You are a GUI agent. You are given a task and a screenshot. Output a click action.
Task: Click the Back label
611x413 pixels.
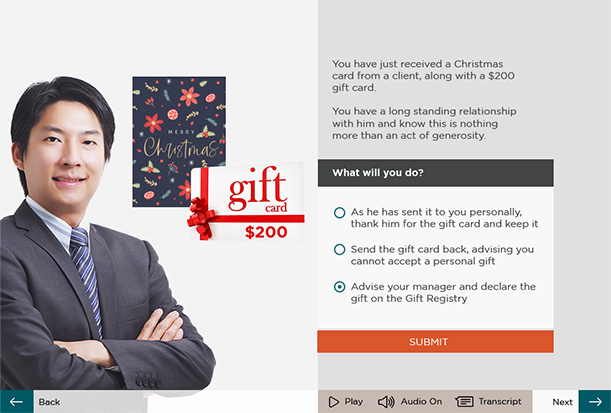tap(49, 402)
